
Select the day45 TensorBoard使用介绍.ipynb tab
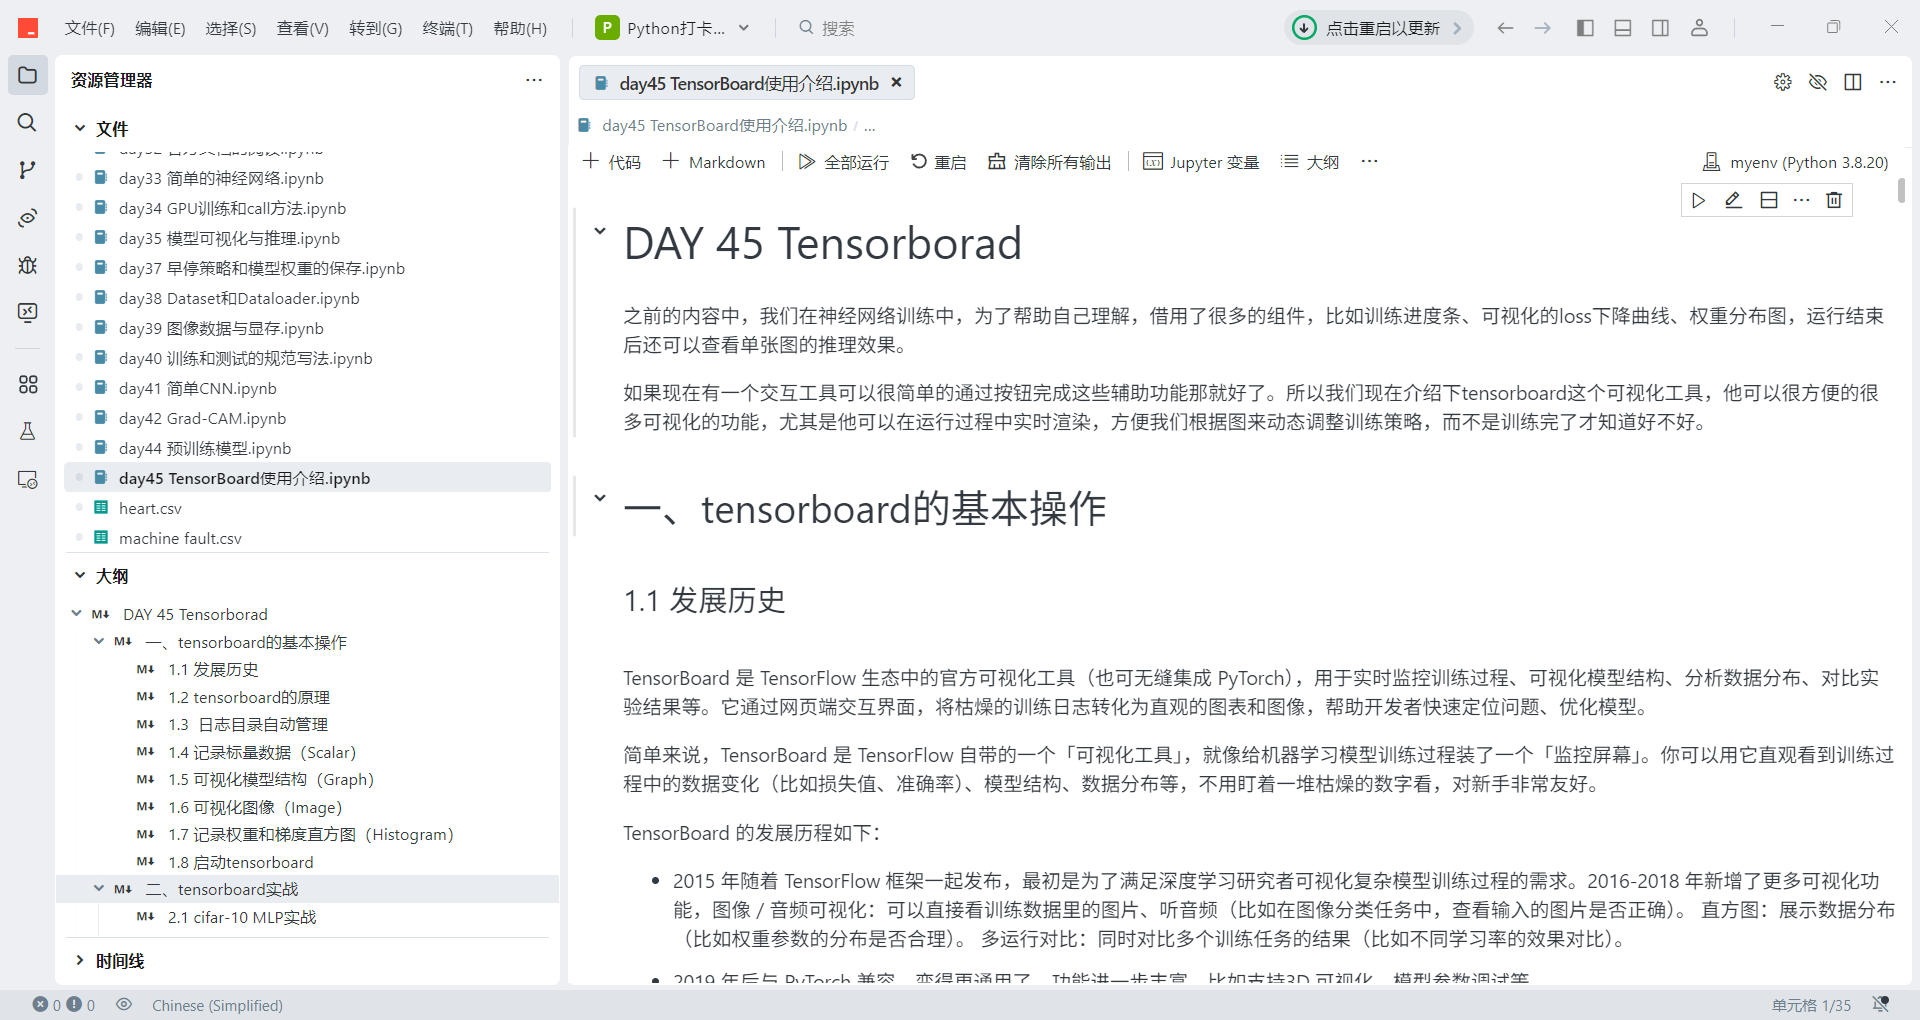pyautogui.click(x=745, y=83)
